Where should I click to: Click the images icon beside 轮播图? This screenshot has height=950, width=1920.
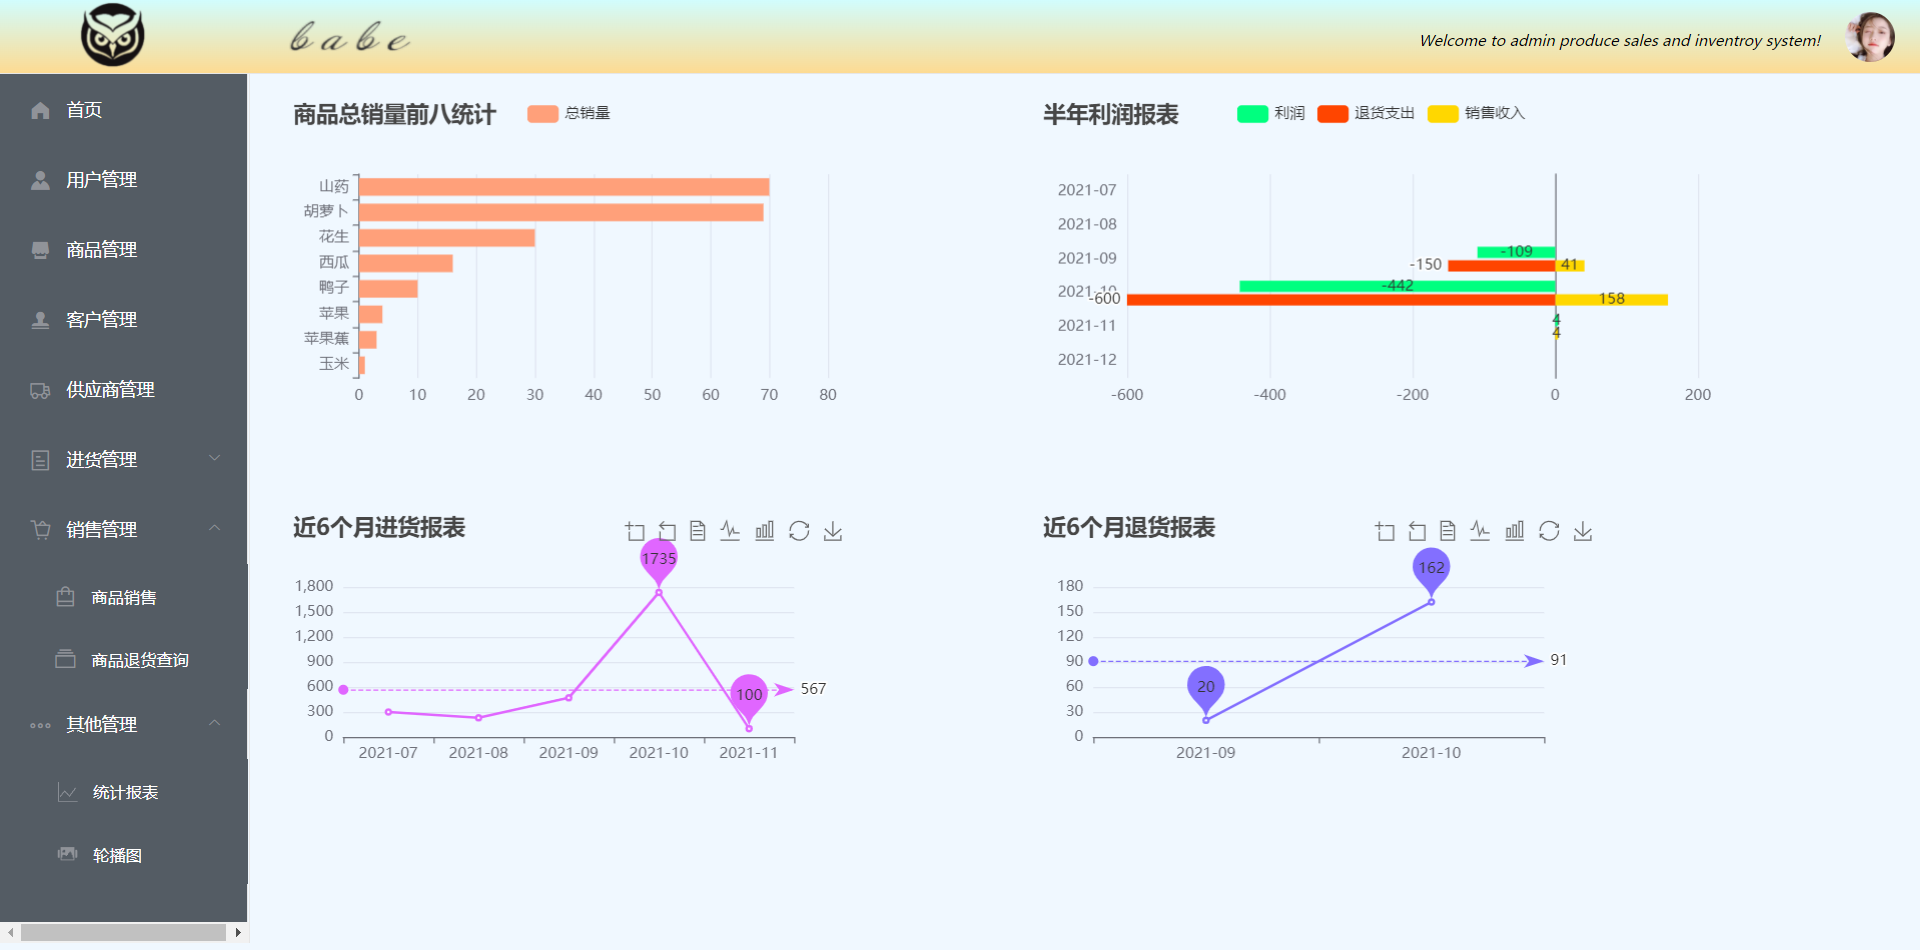67,854
